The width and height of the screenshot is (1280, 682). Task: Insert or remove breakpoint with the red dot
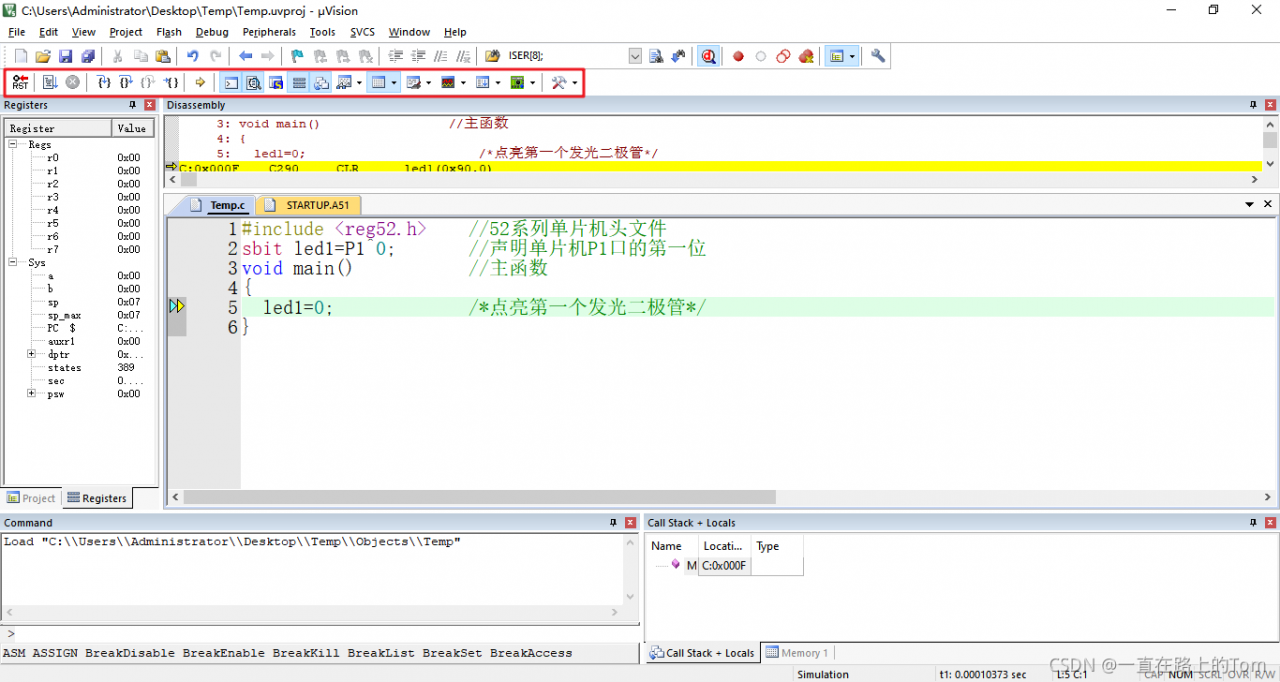(x=738, y=56)
